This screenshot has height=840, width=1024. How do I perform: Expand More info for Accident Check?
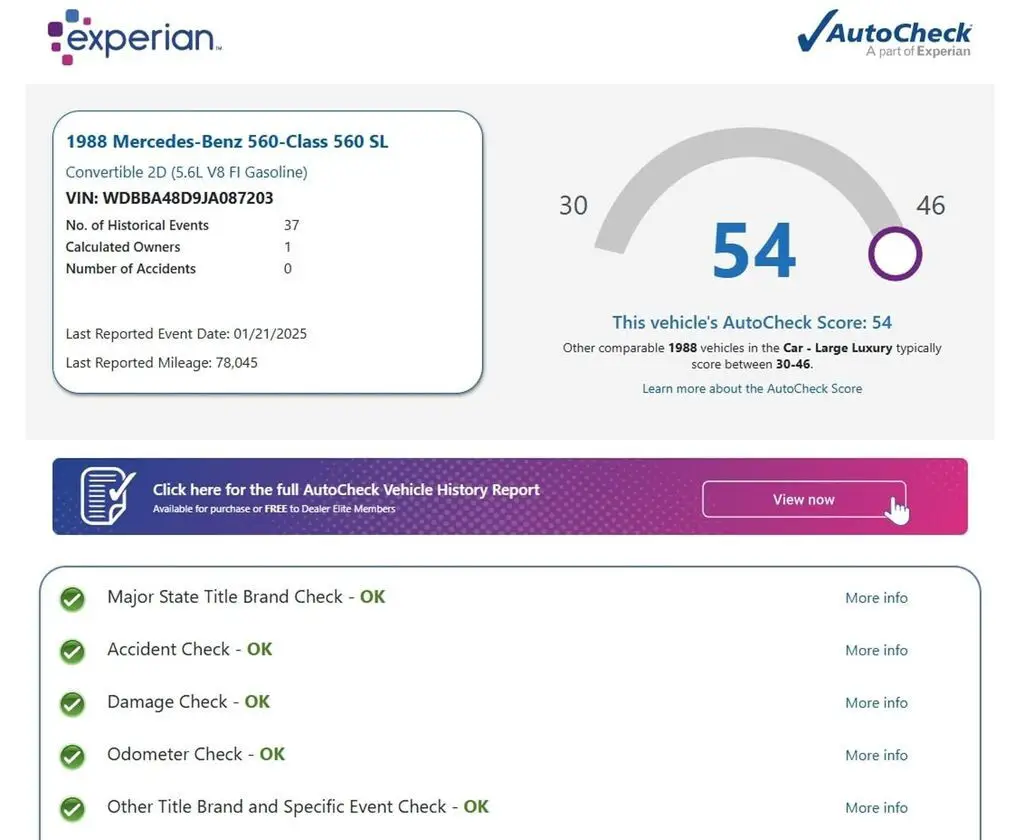876,650
